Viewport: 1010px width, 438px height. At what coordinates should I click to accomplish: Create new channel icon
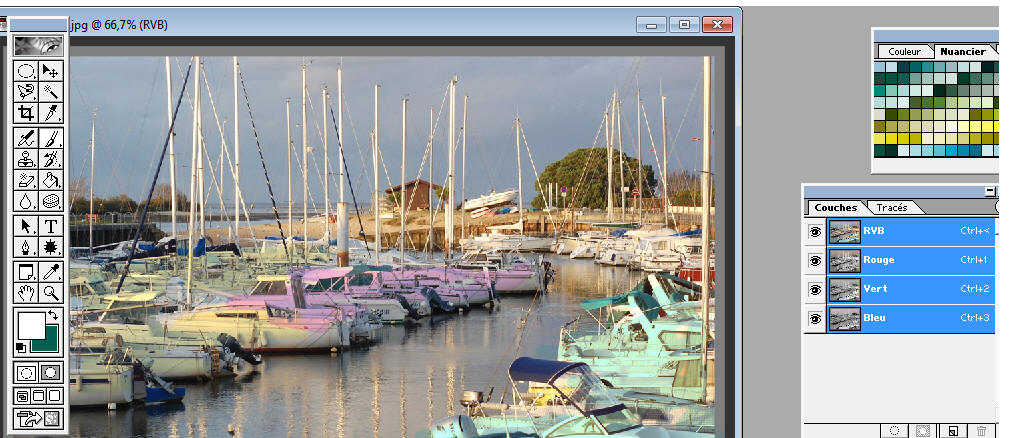coord(953,431)
